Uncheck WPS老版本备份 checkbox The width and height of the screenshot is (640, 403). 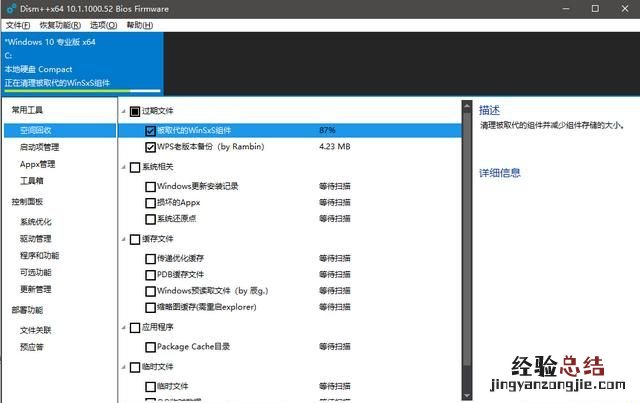pos(150,147)
